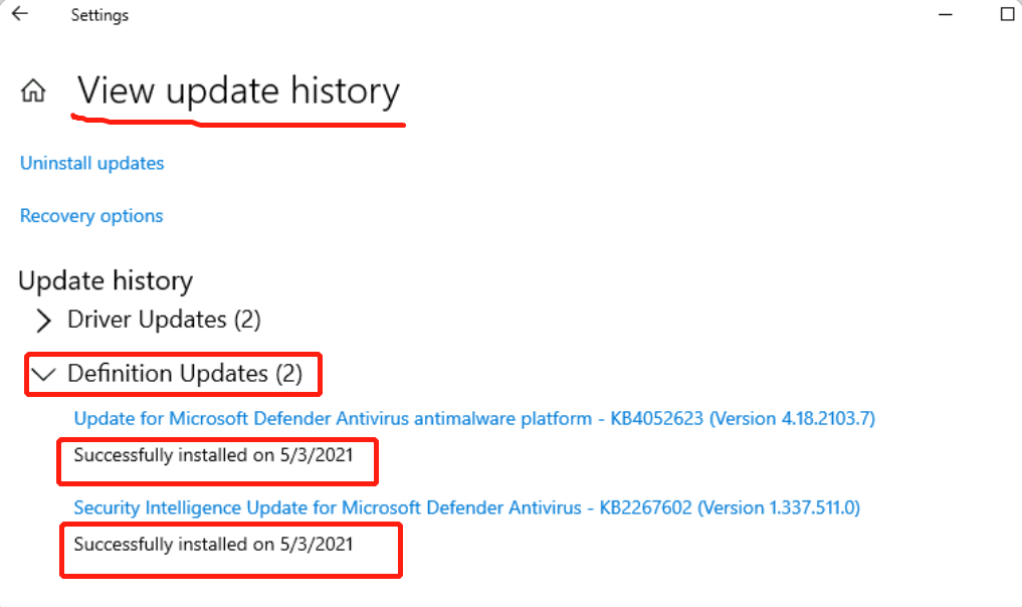Click the View update history page title

pos(239,90)
